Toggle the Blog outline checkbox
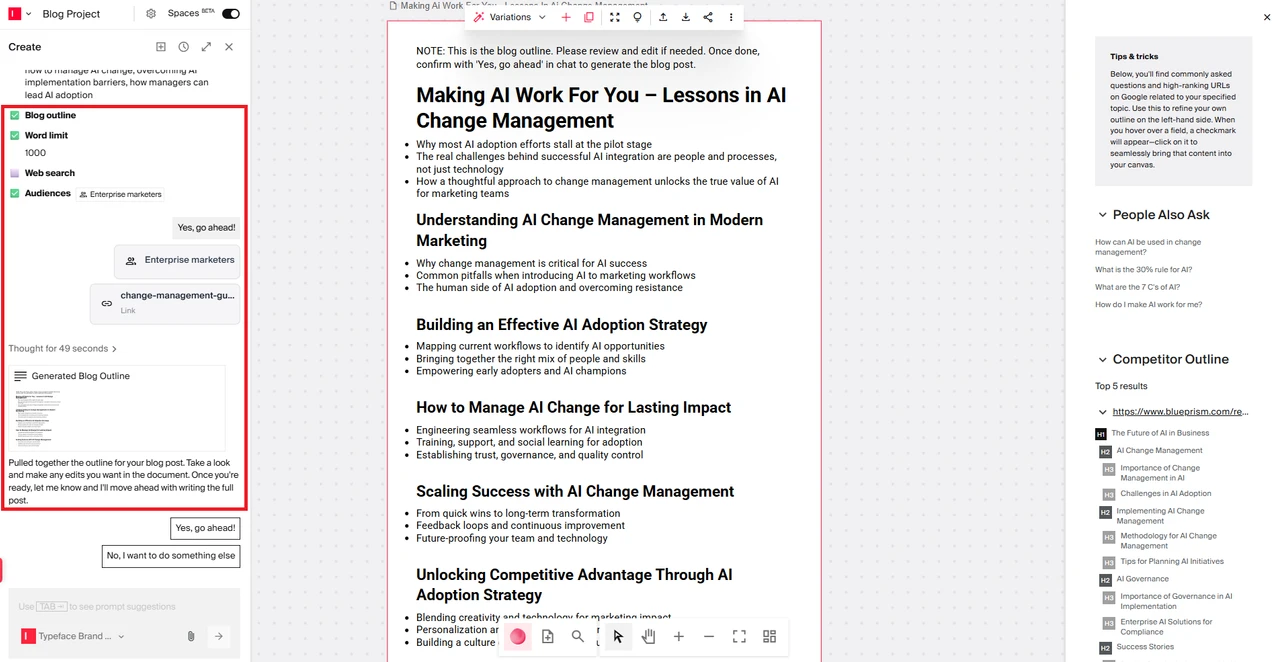The image size is (1272, 662). click(x=15, y=116)
